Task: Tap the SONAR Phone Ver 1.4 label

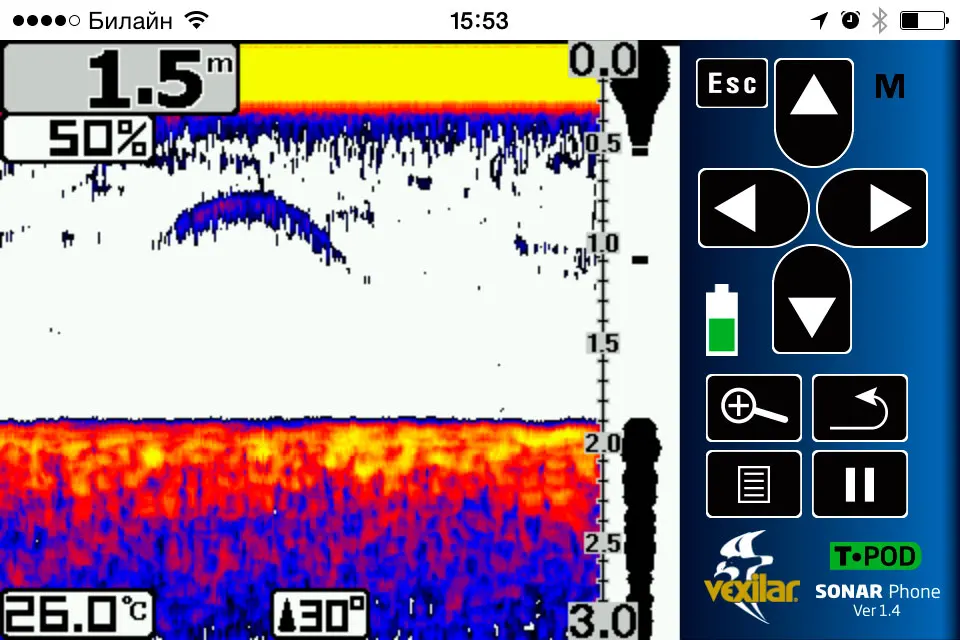Action: 877,600
